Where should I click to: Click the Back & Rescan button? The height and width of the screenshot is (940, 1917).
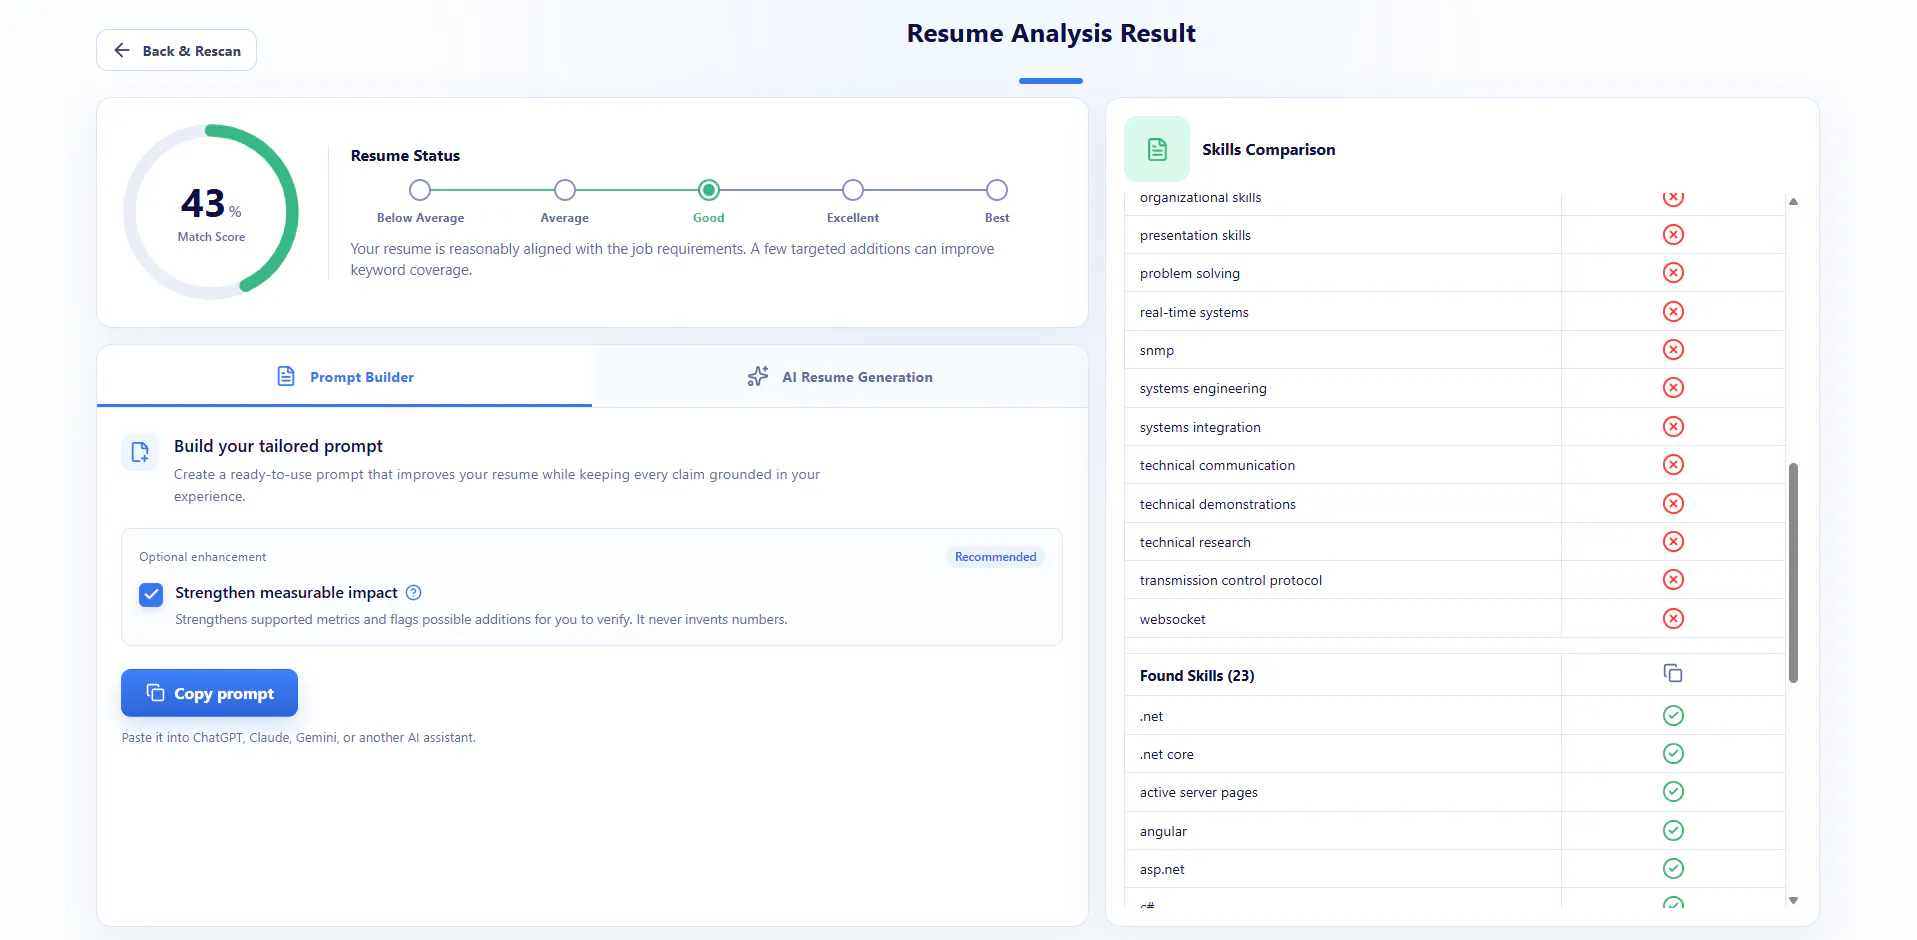coord(176,50)
